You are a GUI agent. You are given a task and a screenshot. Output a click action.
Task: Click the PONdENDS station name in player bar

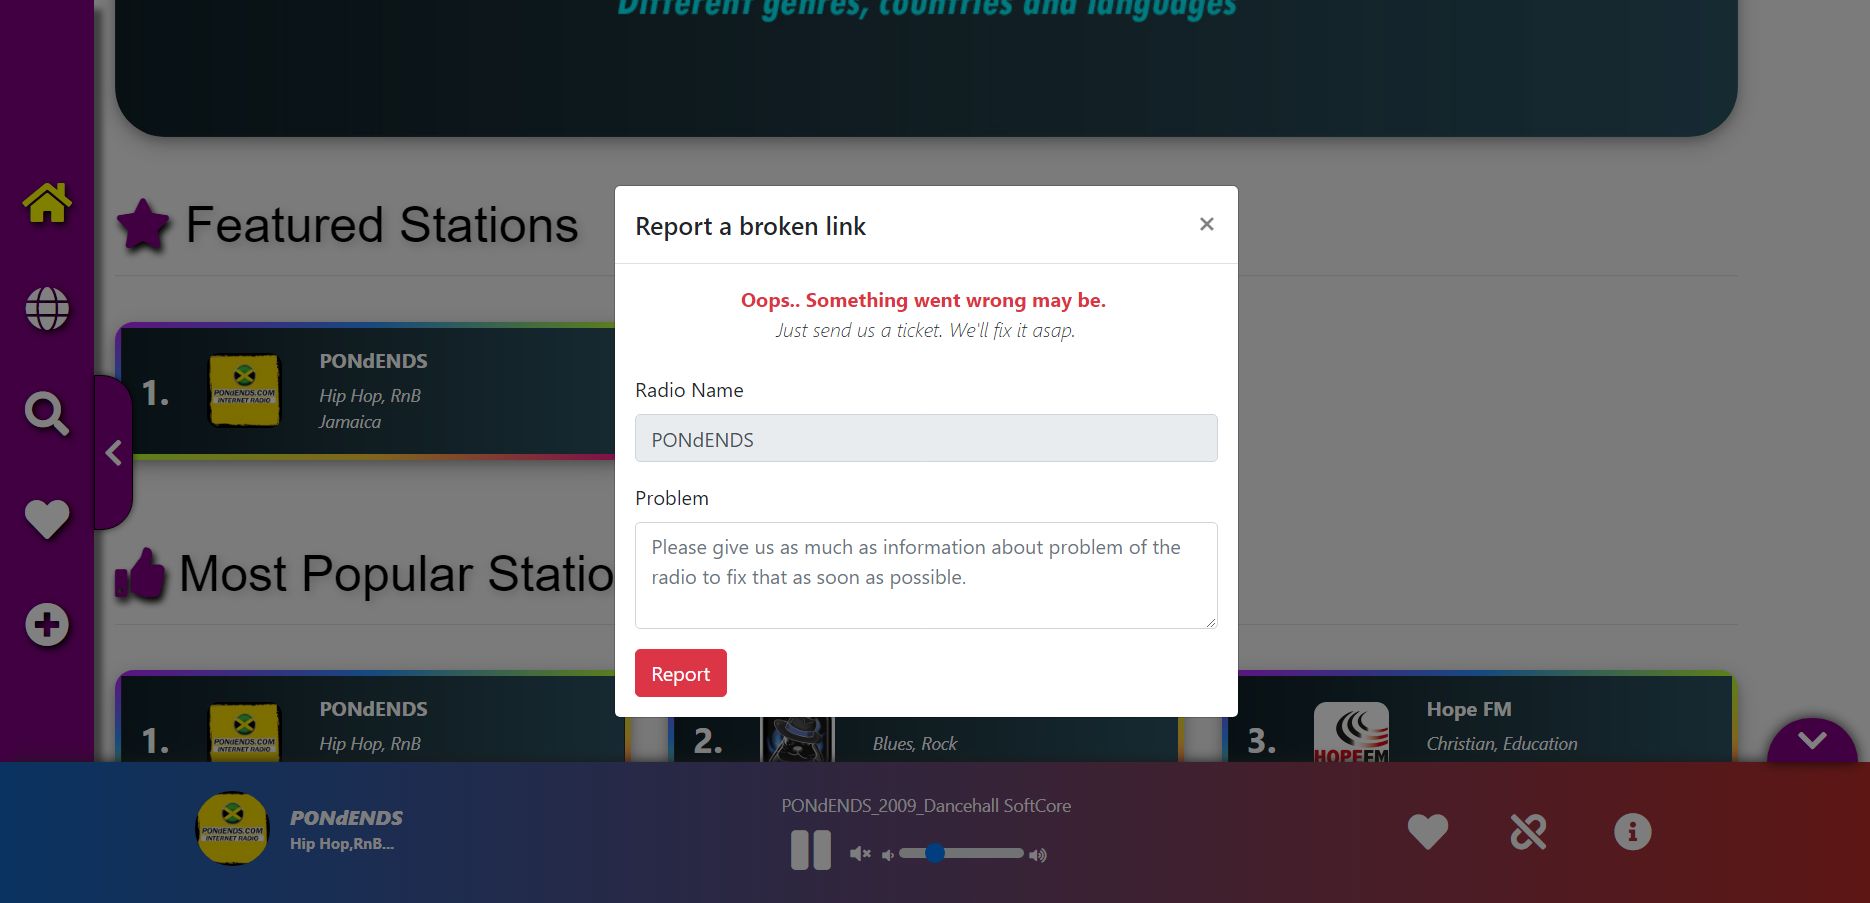coord(346,818)
